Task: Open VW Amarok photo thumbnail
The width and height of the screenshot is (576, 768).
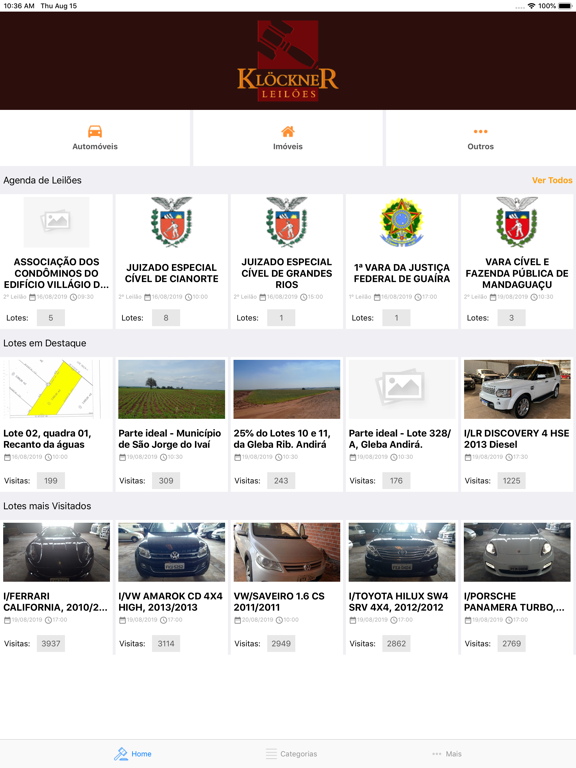Action: tap(171, 552)
